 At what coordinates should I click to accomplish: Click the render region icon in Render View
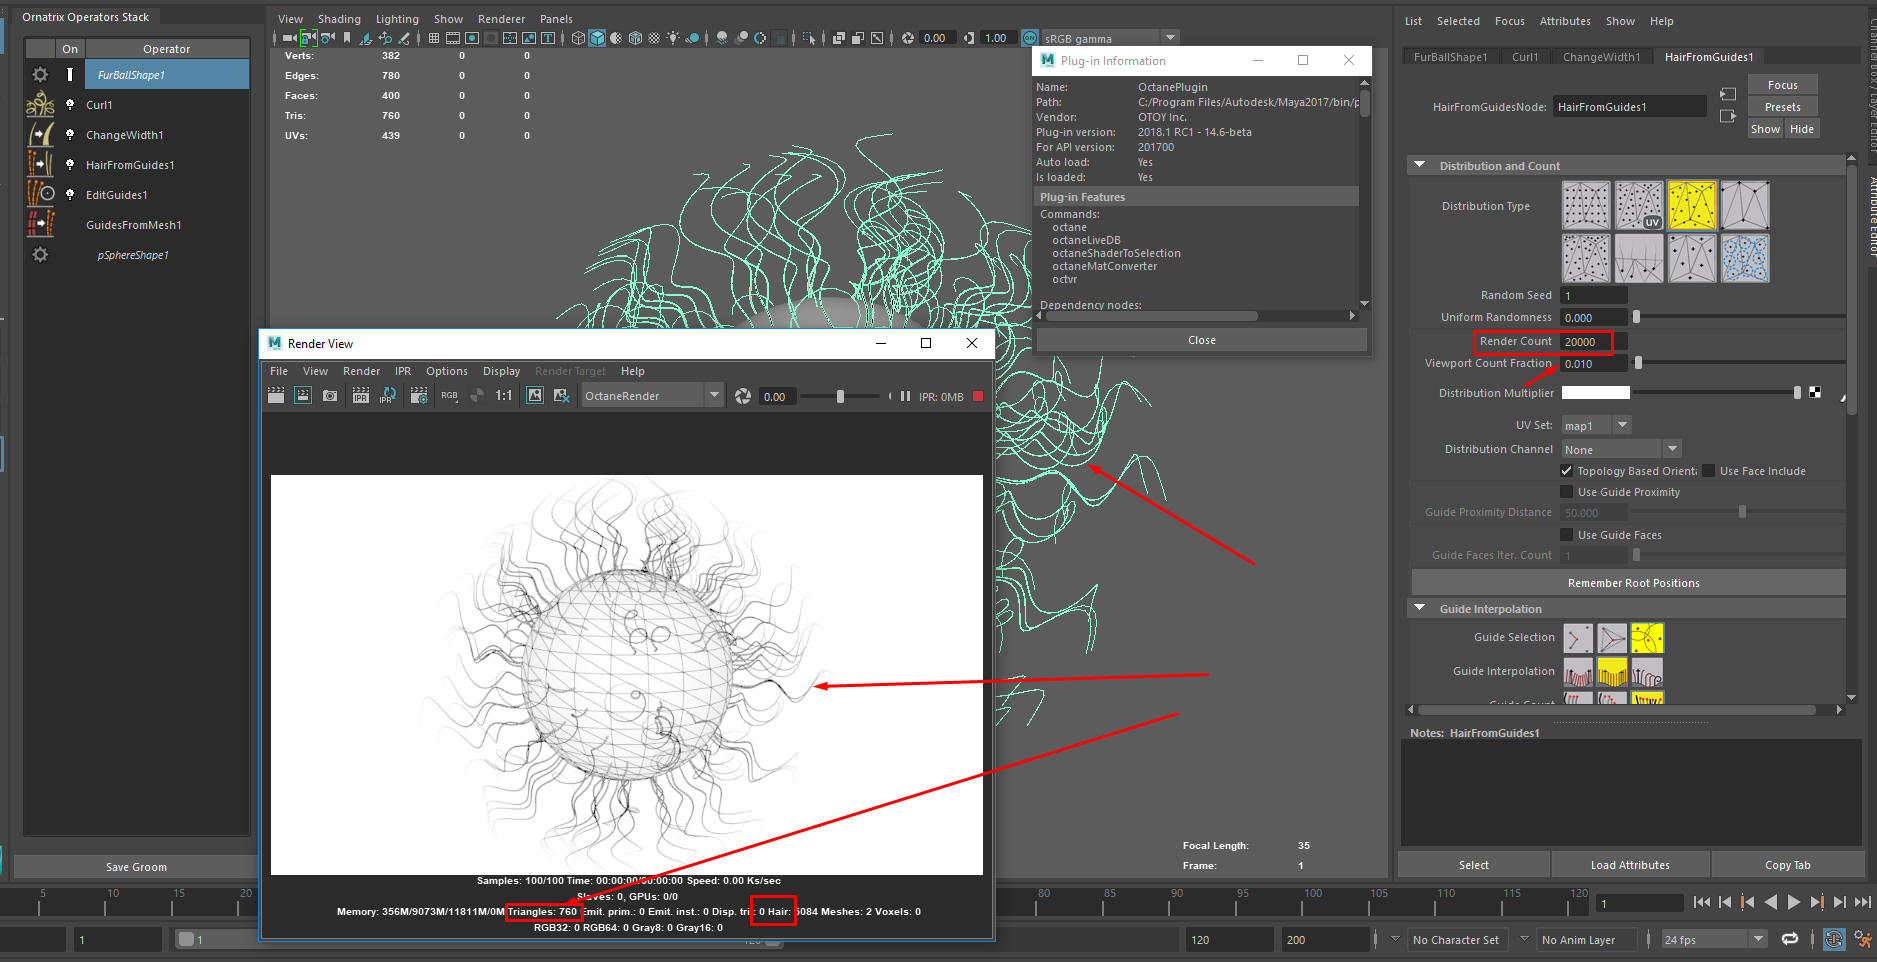click(303, 396)
